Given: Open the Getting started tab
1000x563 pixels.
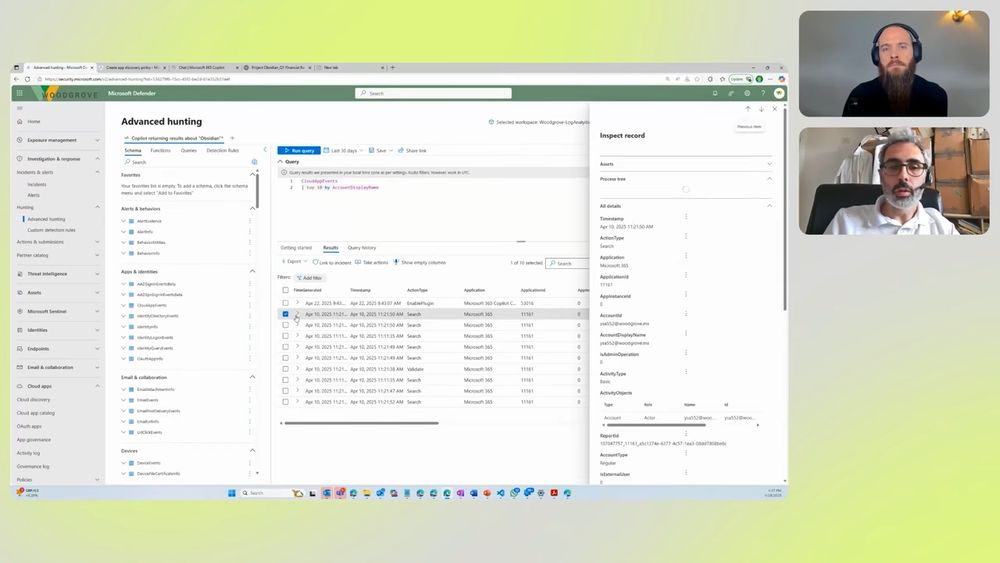Looking at the screenshot, I should tap(297, 247).
